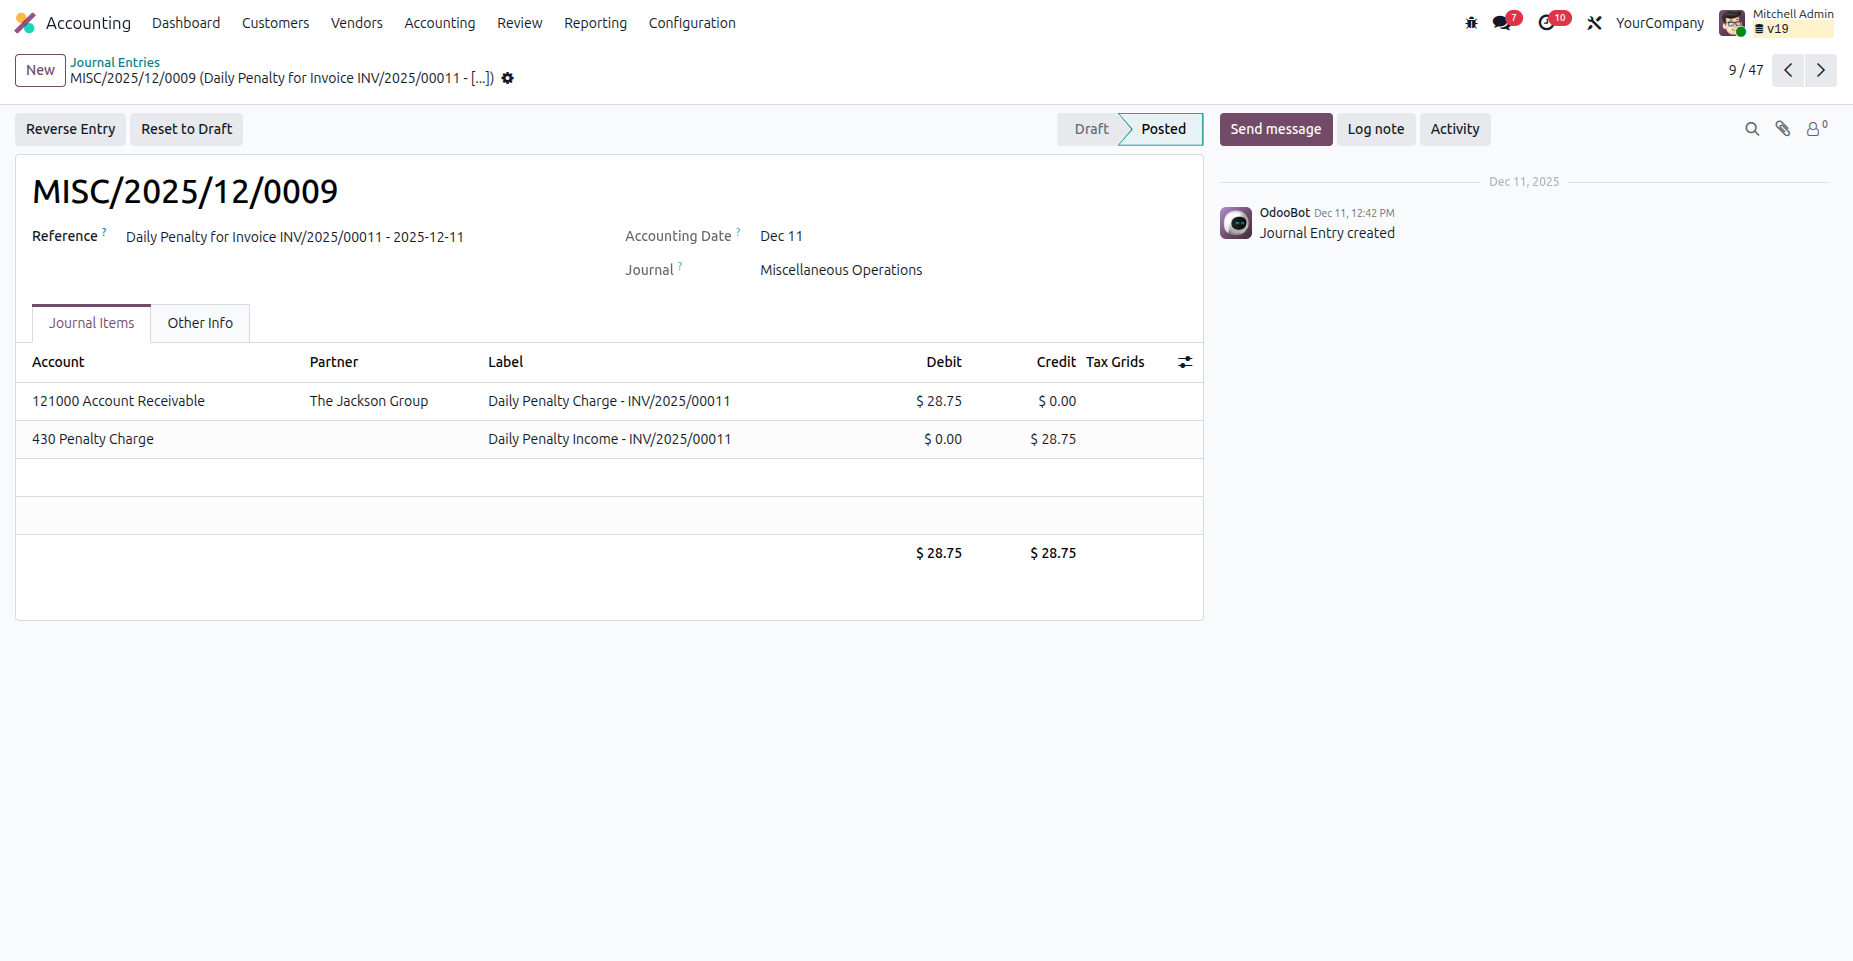Click the Accounting Date help question mark
The width and height of the screenshot is (1853, 961).
(x=738, y=231)
